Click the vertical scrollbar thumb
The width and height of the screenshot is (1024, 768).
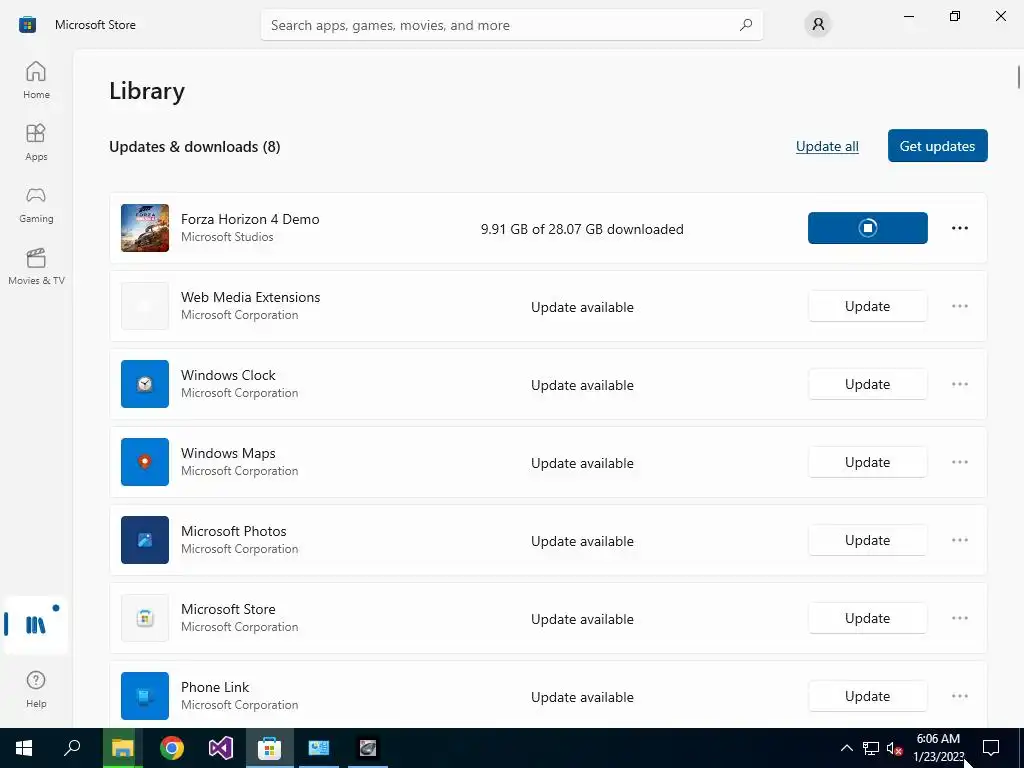1019,76
